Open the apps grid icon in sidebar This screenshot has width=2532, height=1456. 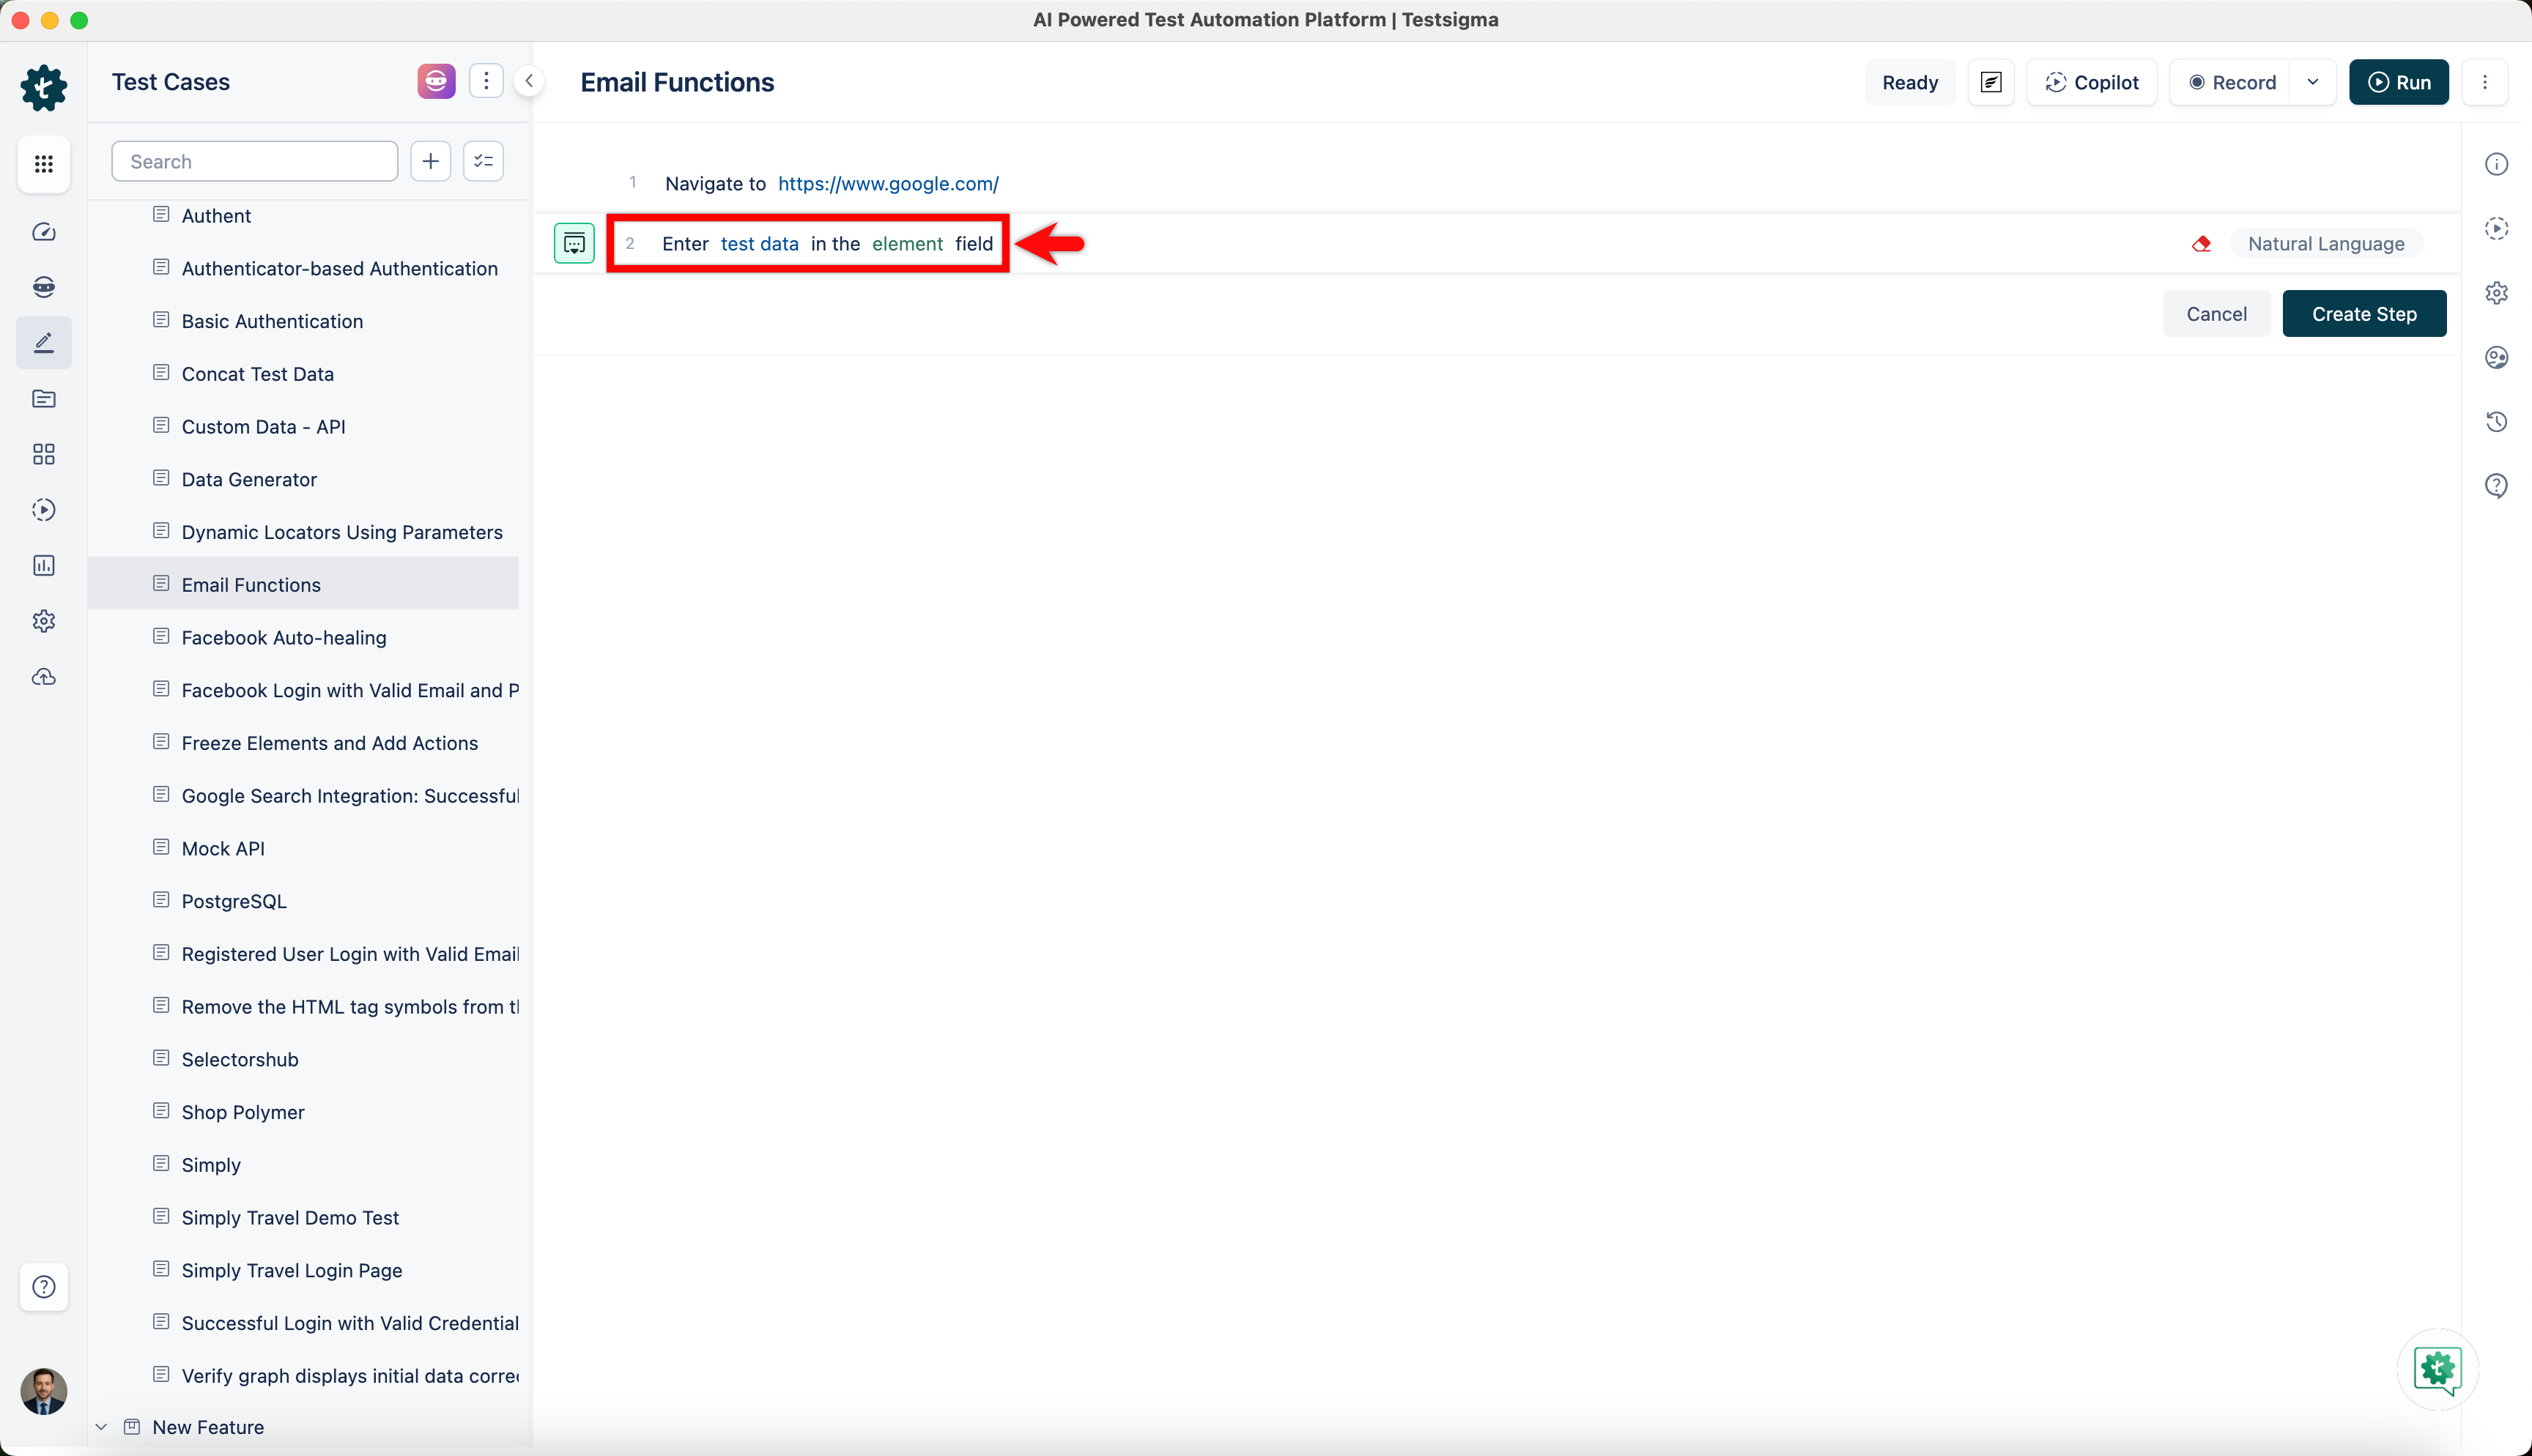point(43,164)
